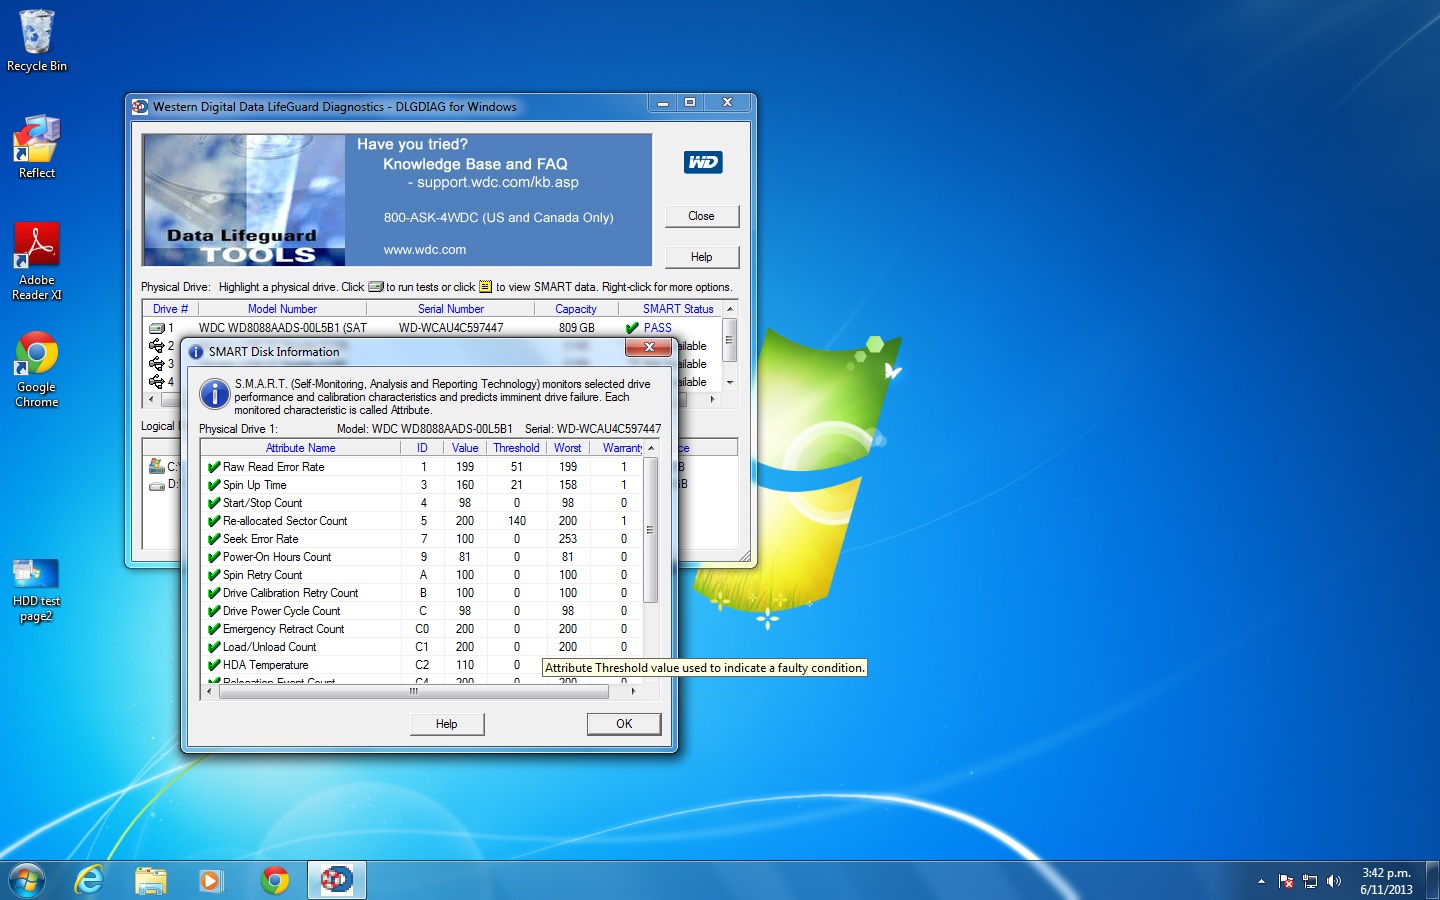
Task: Click the attribute list scroll right arrow
Action: (633, 691)
